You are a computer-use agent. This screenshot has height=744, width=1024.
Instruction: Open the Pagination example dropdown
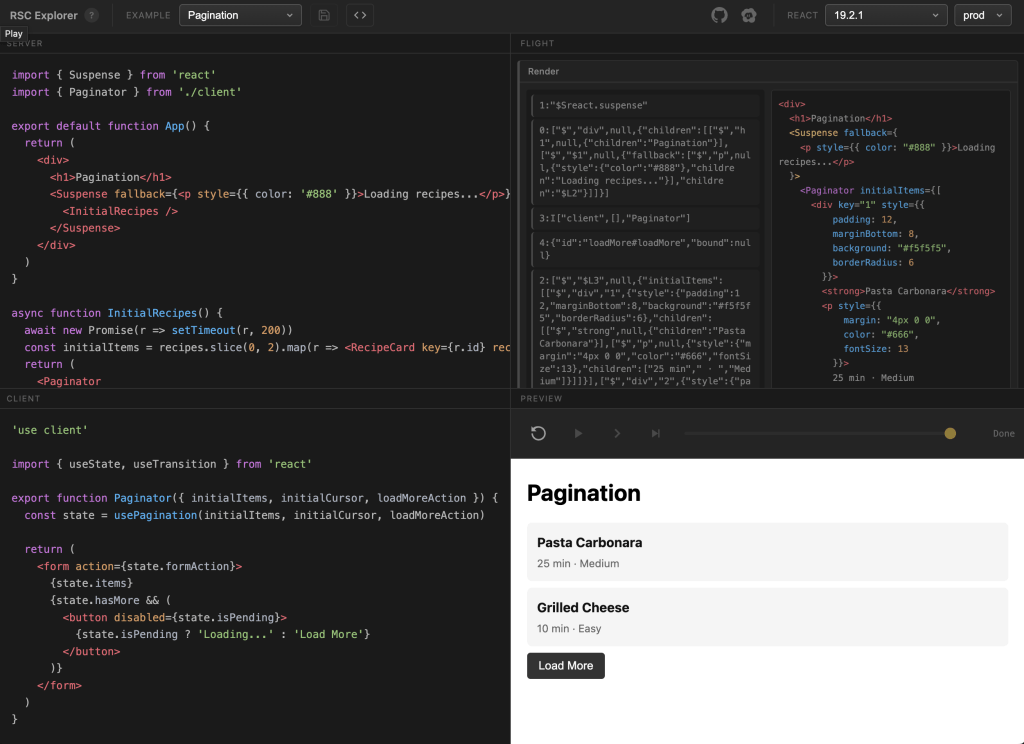click(240, 15)
